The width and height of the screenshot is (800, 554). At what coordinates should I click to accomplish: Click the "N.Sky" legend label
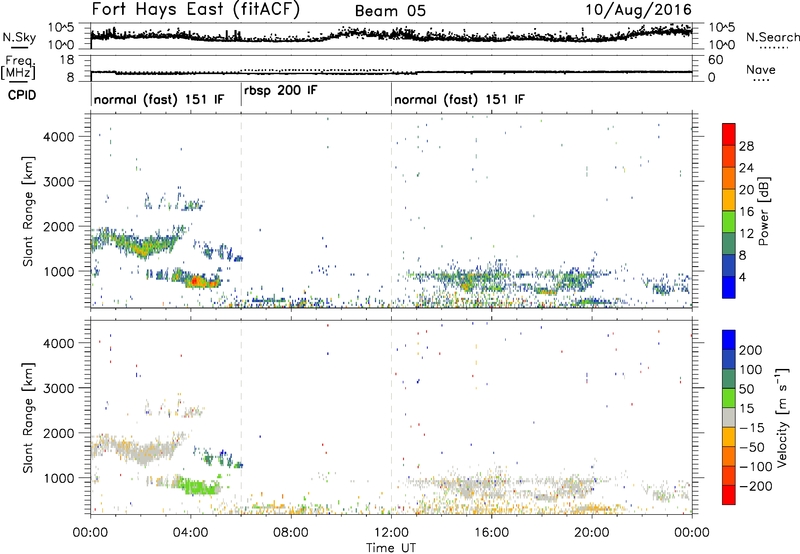pos(19,37)
